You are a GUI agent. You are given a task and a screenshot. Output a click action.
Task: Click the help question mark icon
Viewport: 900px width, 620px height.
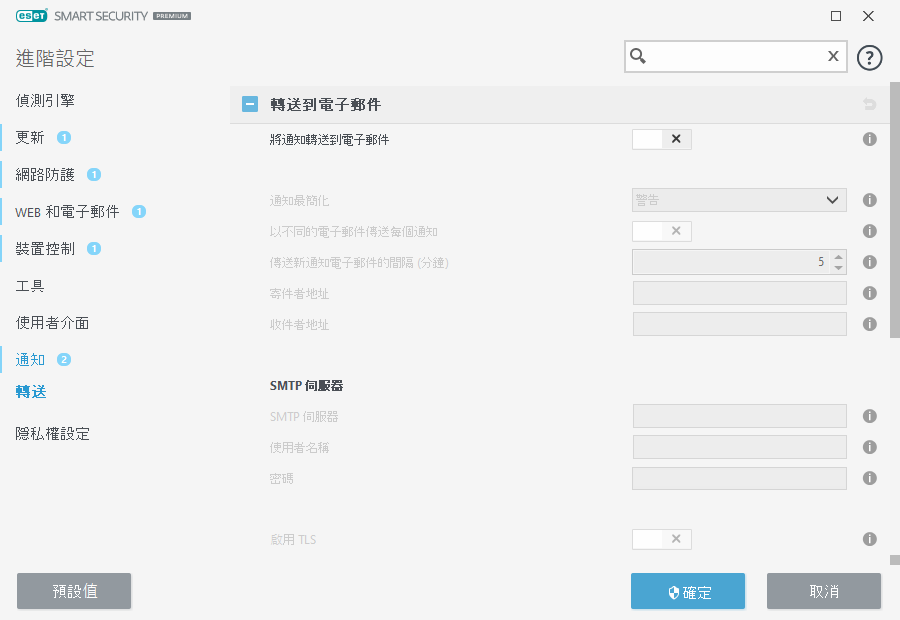pos(869,57)
